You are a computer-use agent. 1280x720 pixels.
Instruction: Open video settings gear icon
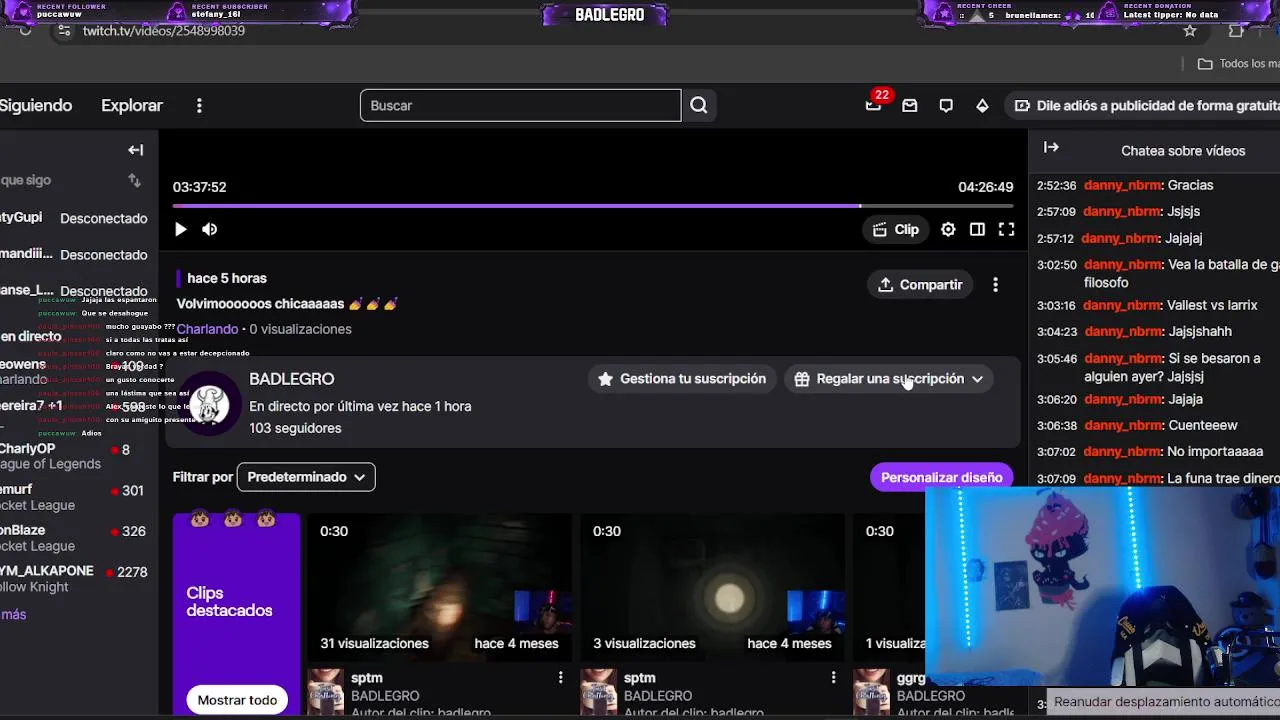948,229
